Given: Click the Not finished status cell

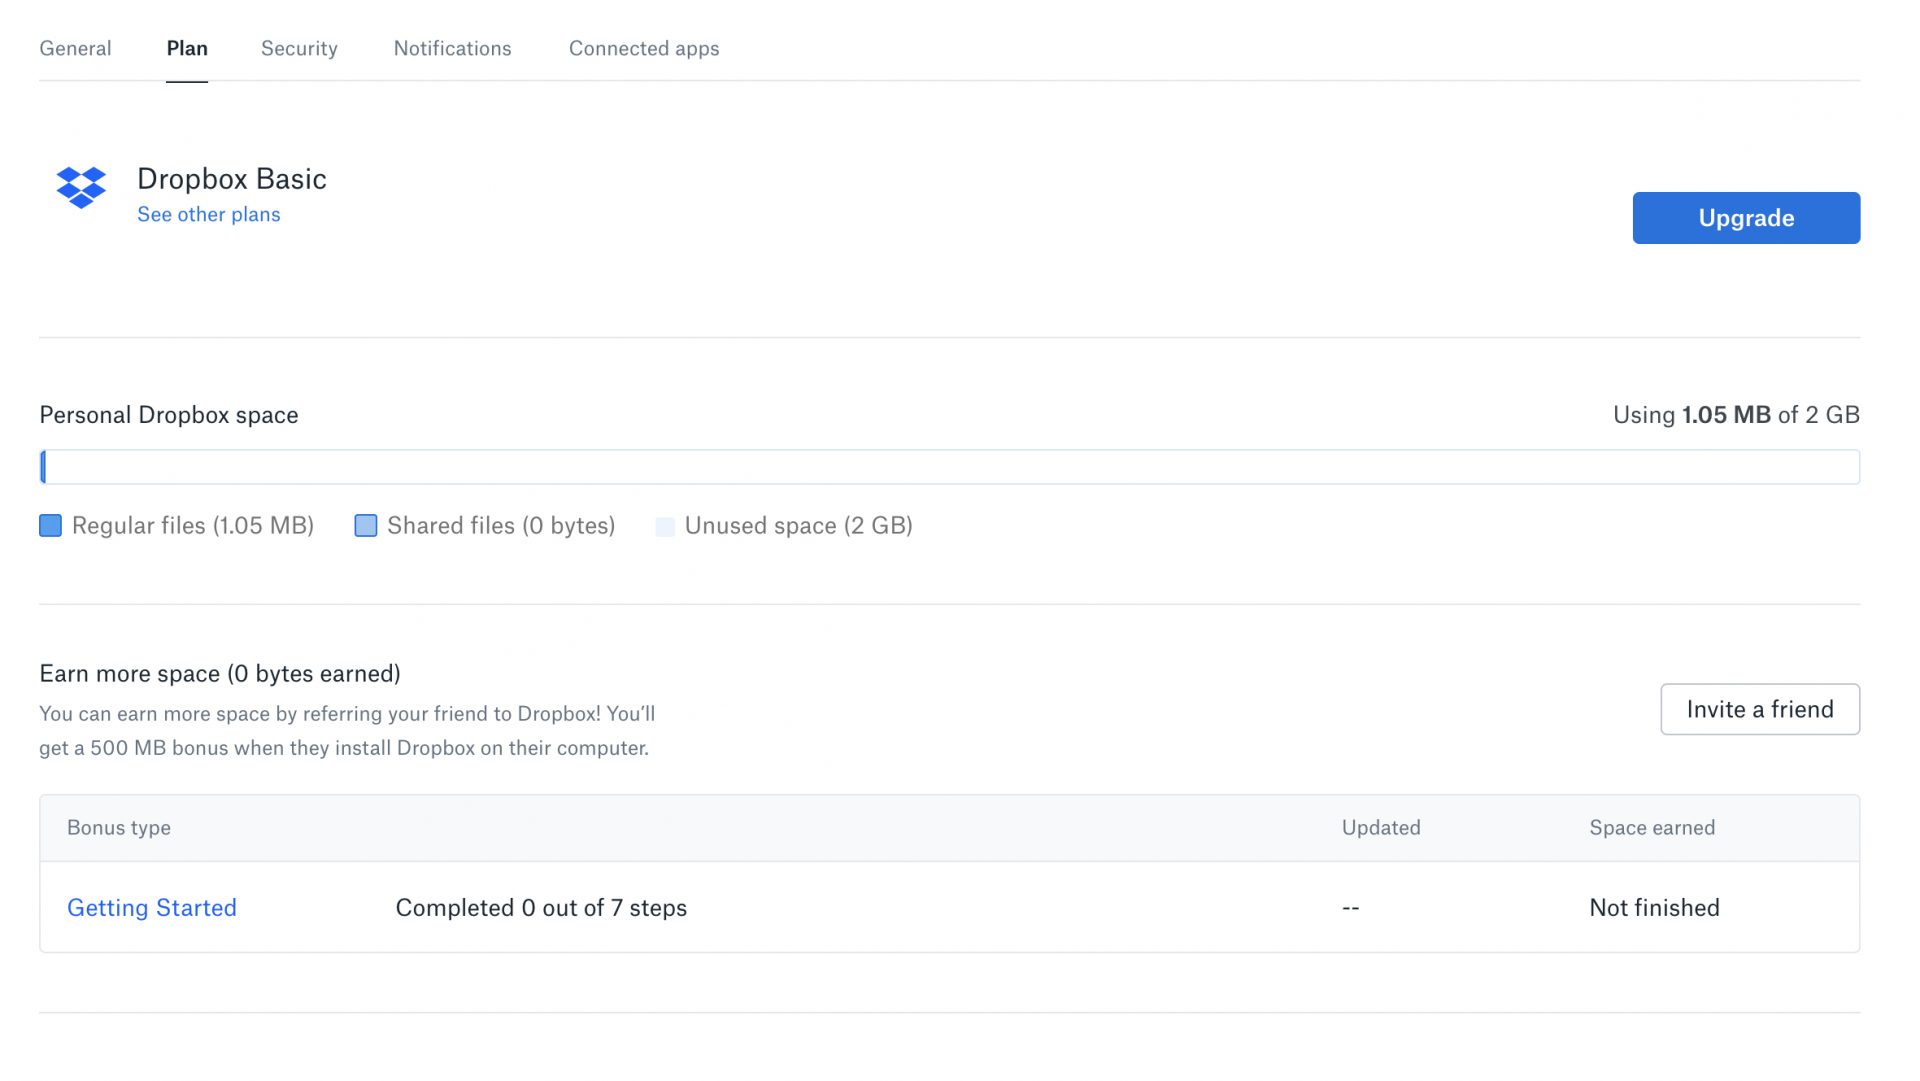Looking at the screenshot, I should (x=1654, y=907).
